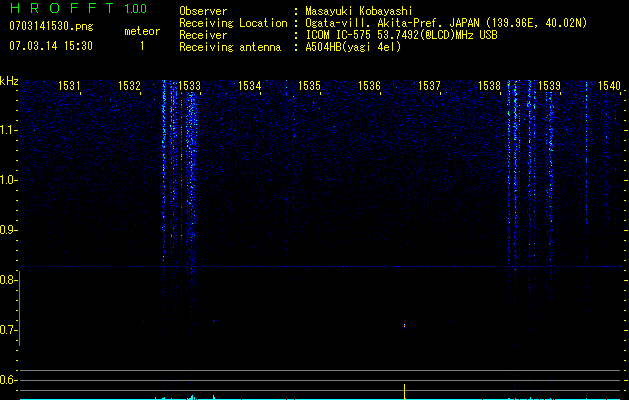Image resolution: width=629 pixels, height=400 pixels.
Task: Click the 1.0 kHz frequency label
Action: pyautogui.click(x=8, y=180)
